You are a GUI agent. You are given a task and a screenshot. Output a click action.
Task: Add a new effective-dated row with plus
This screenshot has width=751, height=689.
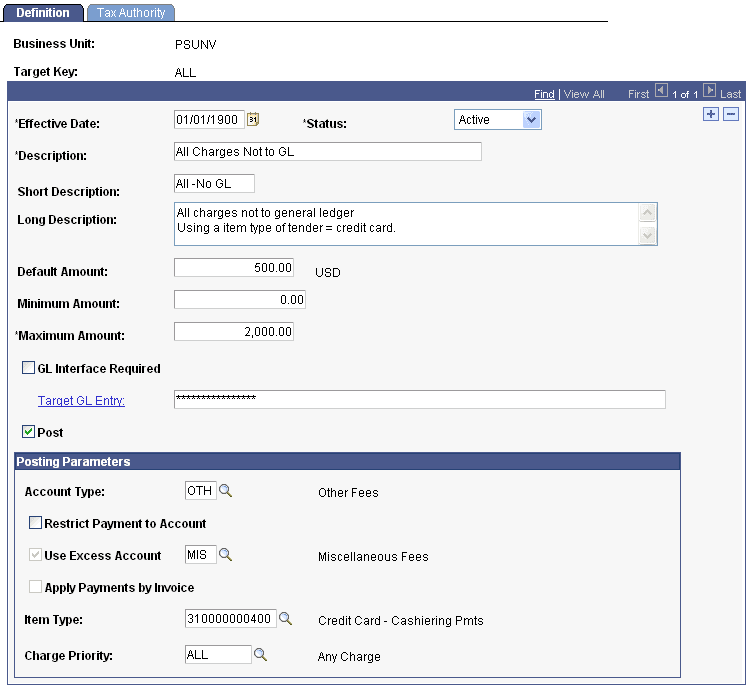coord(710,114)
